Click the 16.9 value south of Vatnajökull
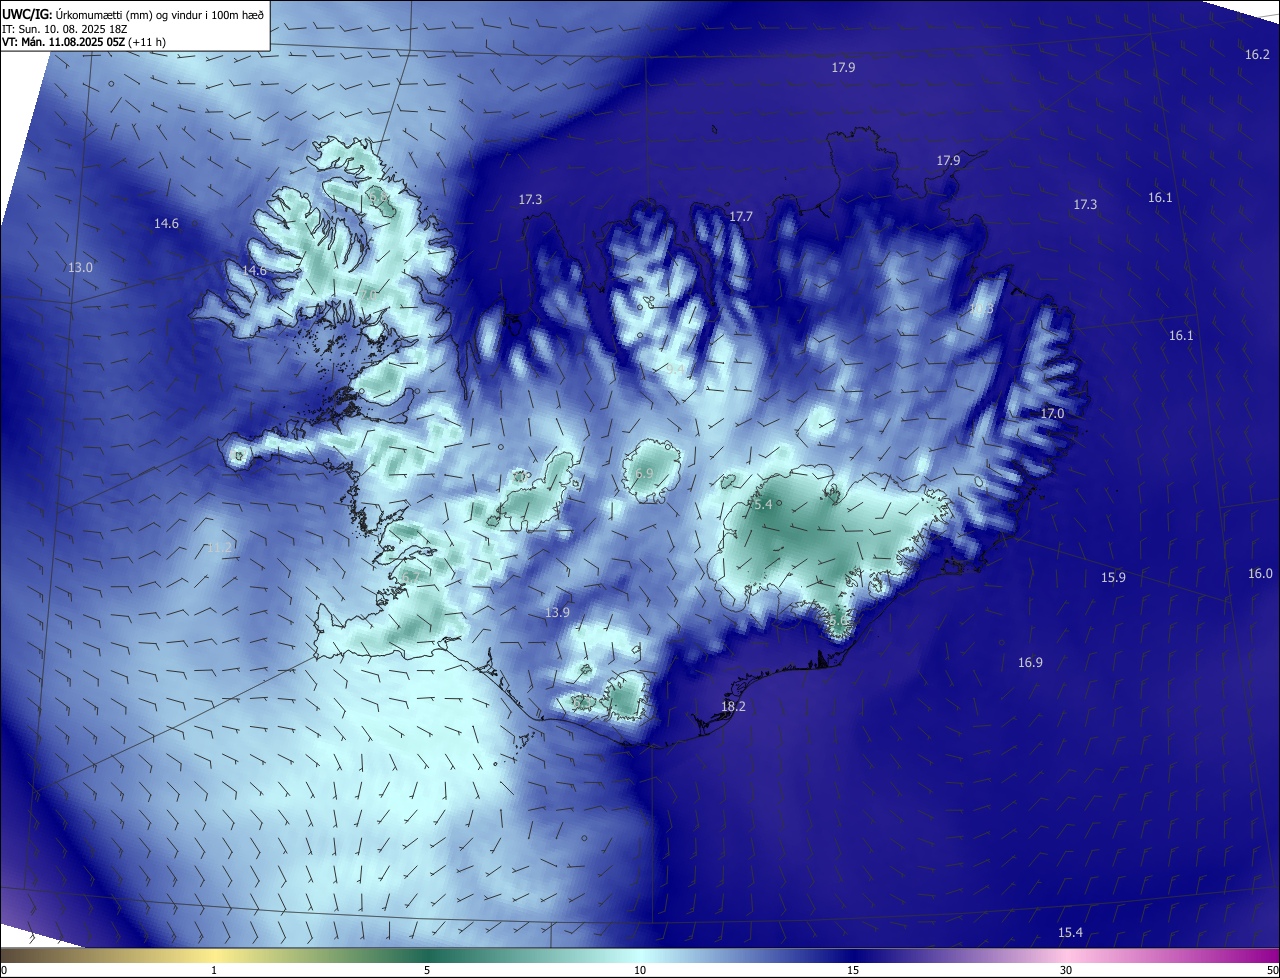The height and width of the screenshot is (978, 1280). (1030, 663)
